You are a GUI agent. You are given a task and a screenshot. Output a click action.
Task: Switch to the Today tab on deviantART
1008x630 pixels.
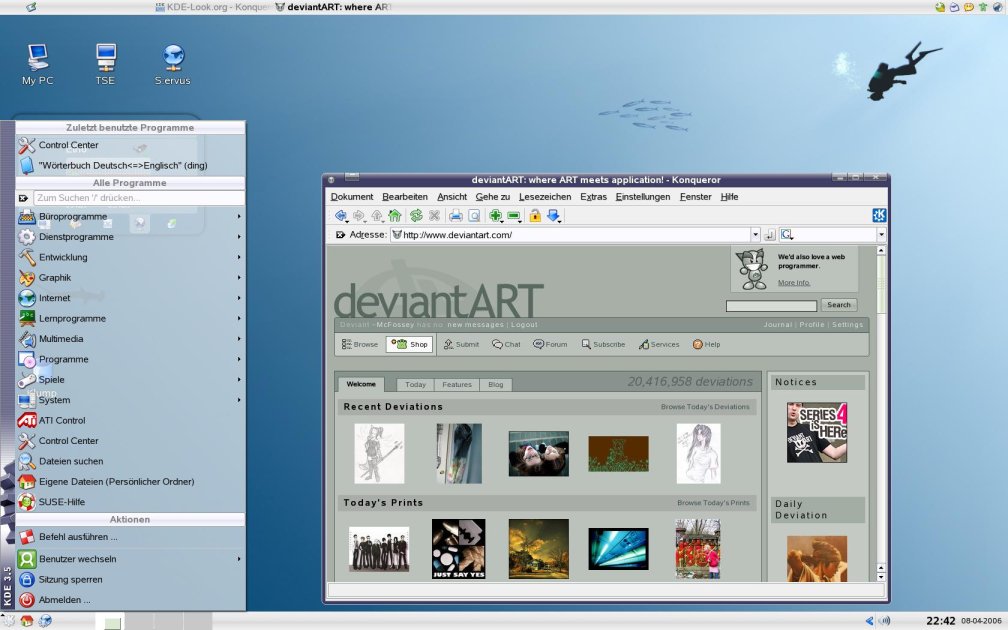415,384
